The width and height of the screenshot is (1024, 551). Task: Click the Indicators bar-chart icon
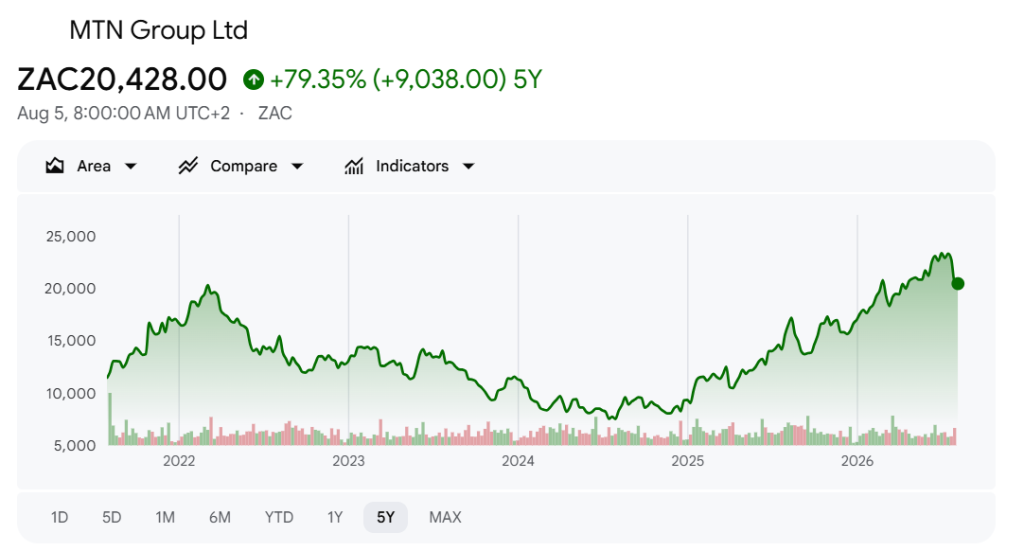354,166
